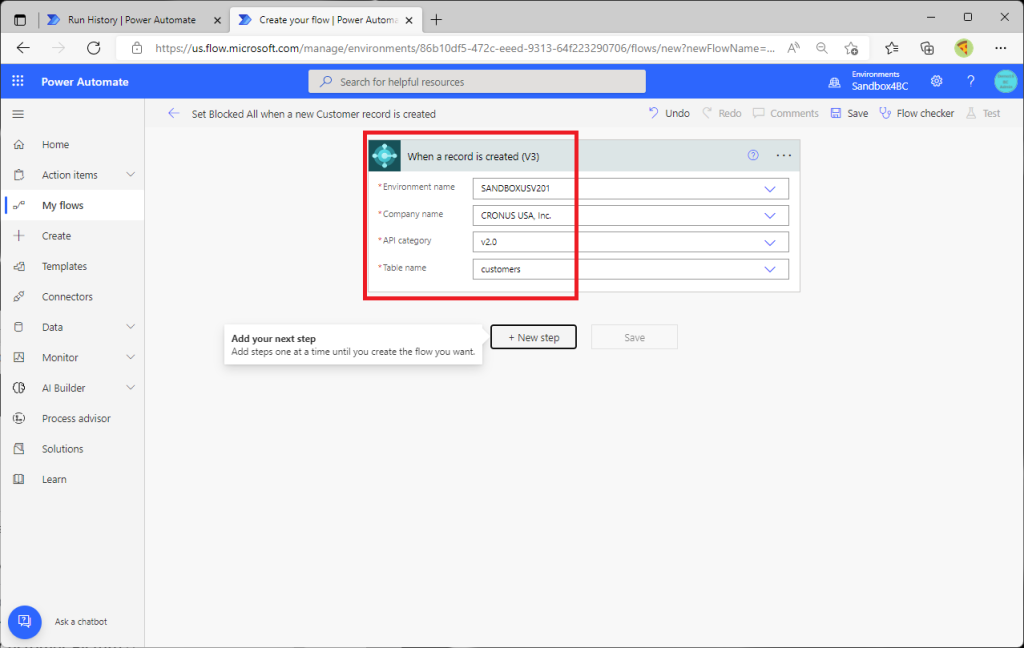Image resolution: width=1024 pixels, height=648 pixels.
Task: Click the Monitor chart icon
Action: (x=19, y=357)
